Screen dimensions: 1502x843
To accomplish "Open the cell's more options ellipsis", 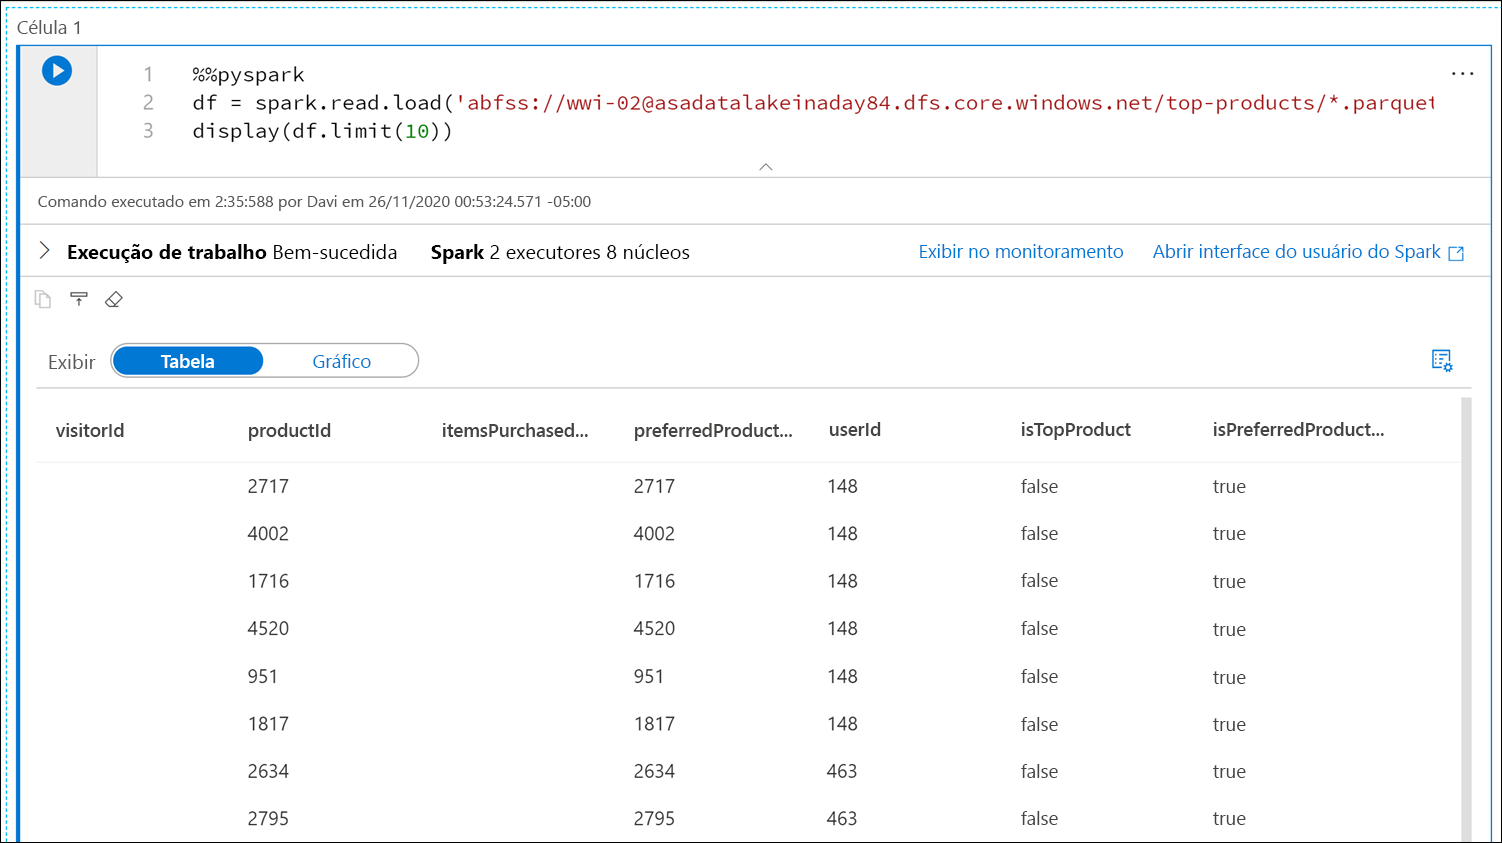I will 1462,74.
